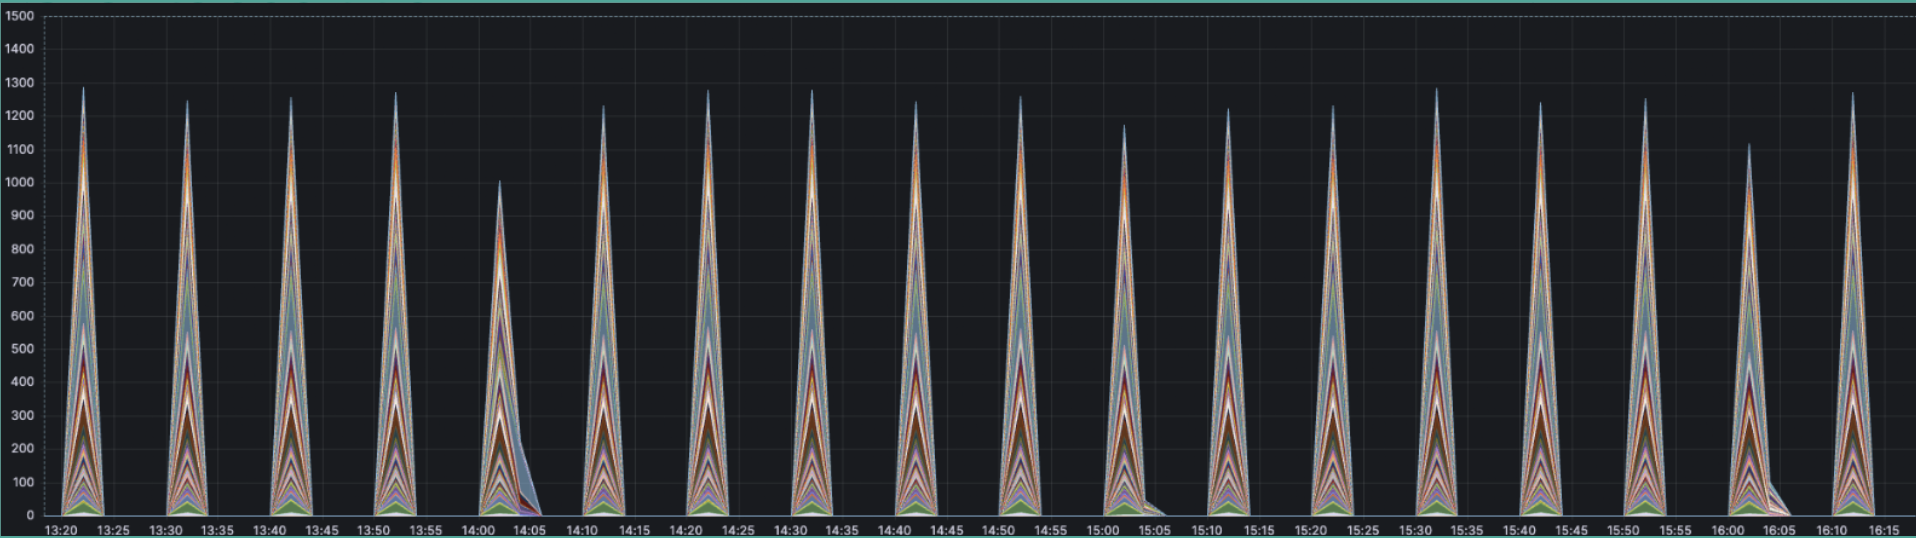The height and width of the screenshot is (538, 1916).
Task: Click the y-axis label 1400
Action: click(x=19, y=49)
